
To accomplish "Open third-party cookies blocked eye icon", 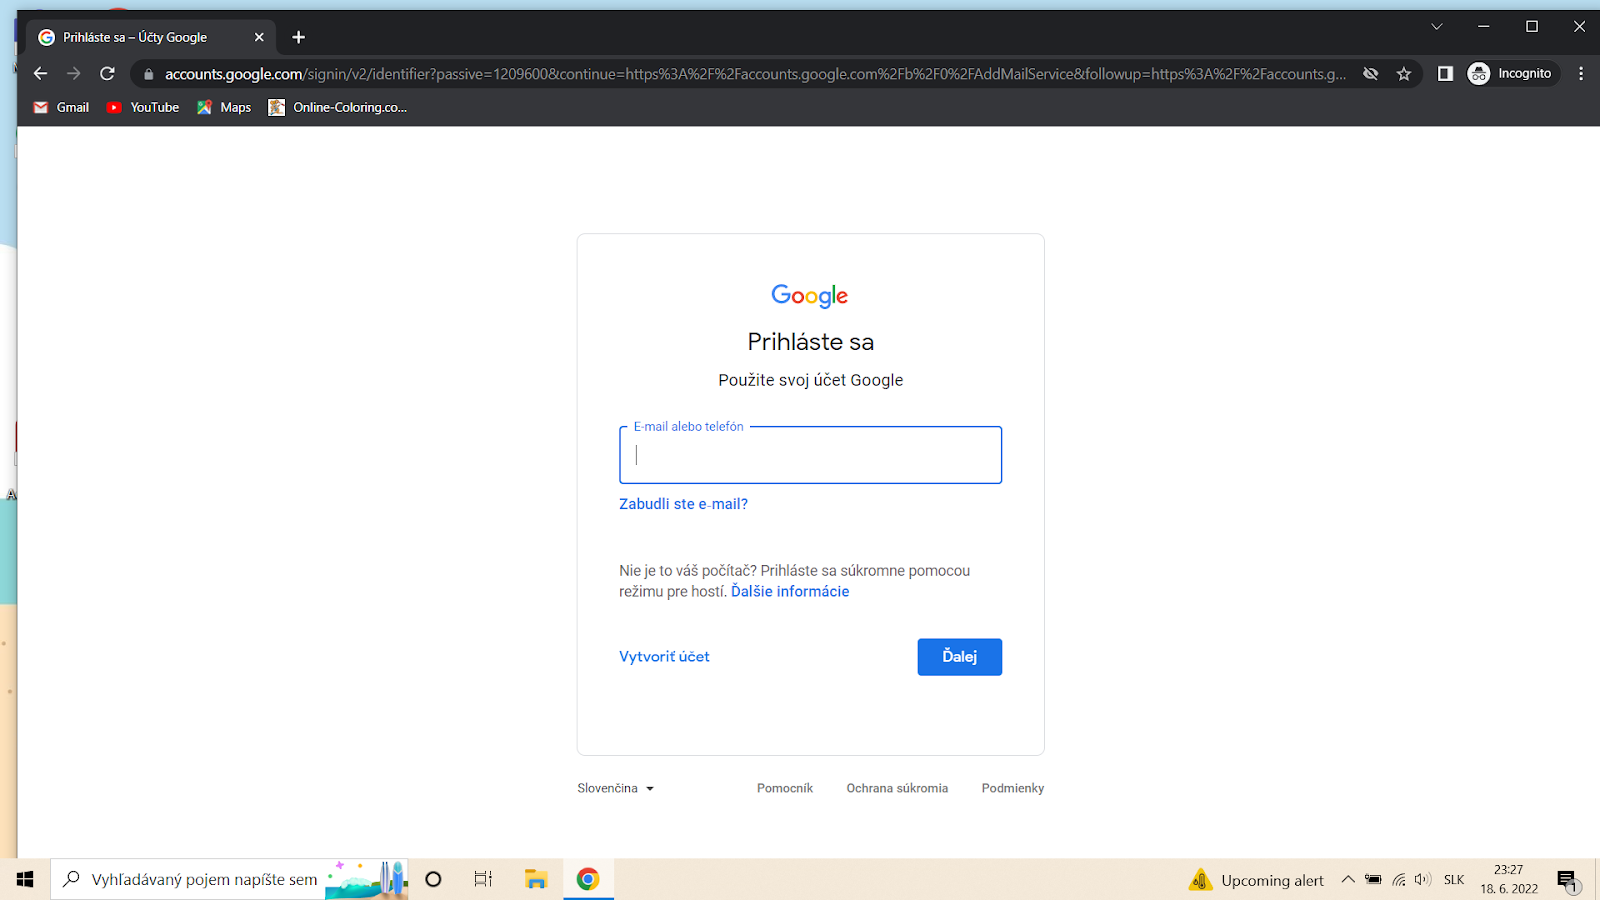I will pyautogui.click(x=1371, y=74).
